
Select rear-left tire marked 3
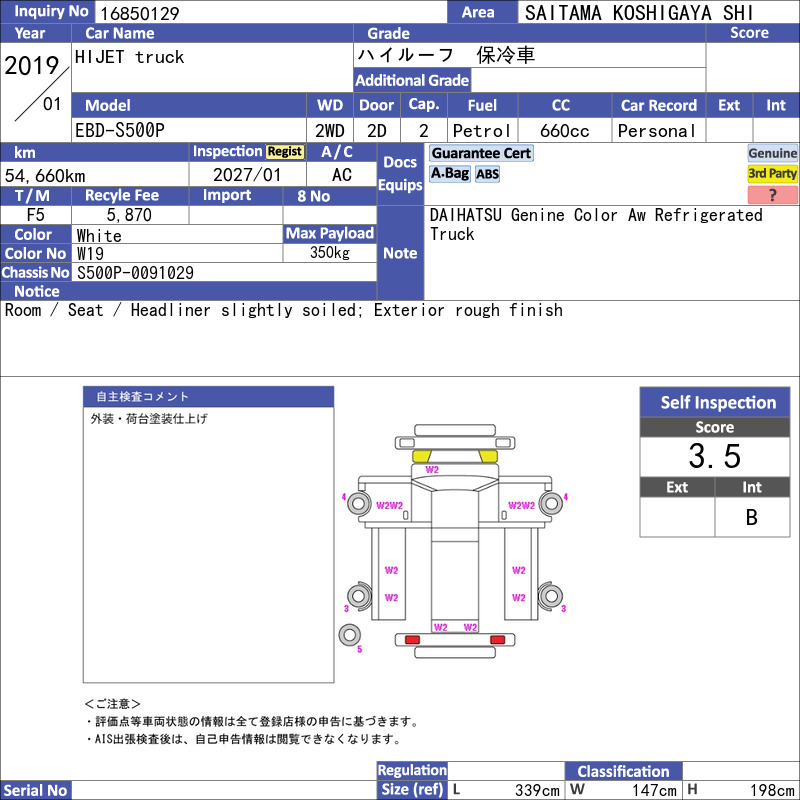coord(359,596)
